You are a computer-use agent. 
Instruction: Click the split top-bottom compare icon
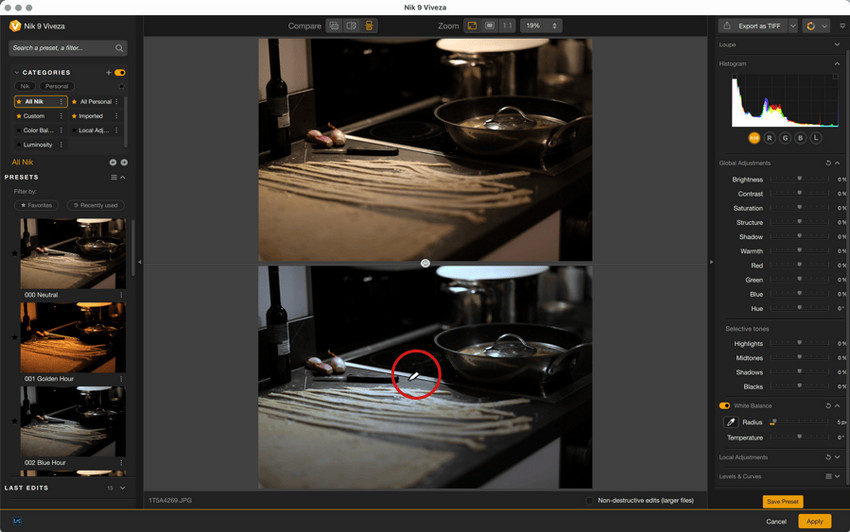(369, 25)
